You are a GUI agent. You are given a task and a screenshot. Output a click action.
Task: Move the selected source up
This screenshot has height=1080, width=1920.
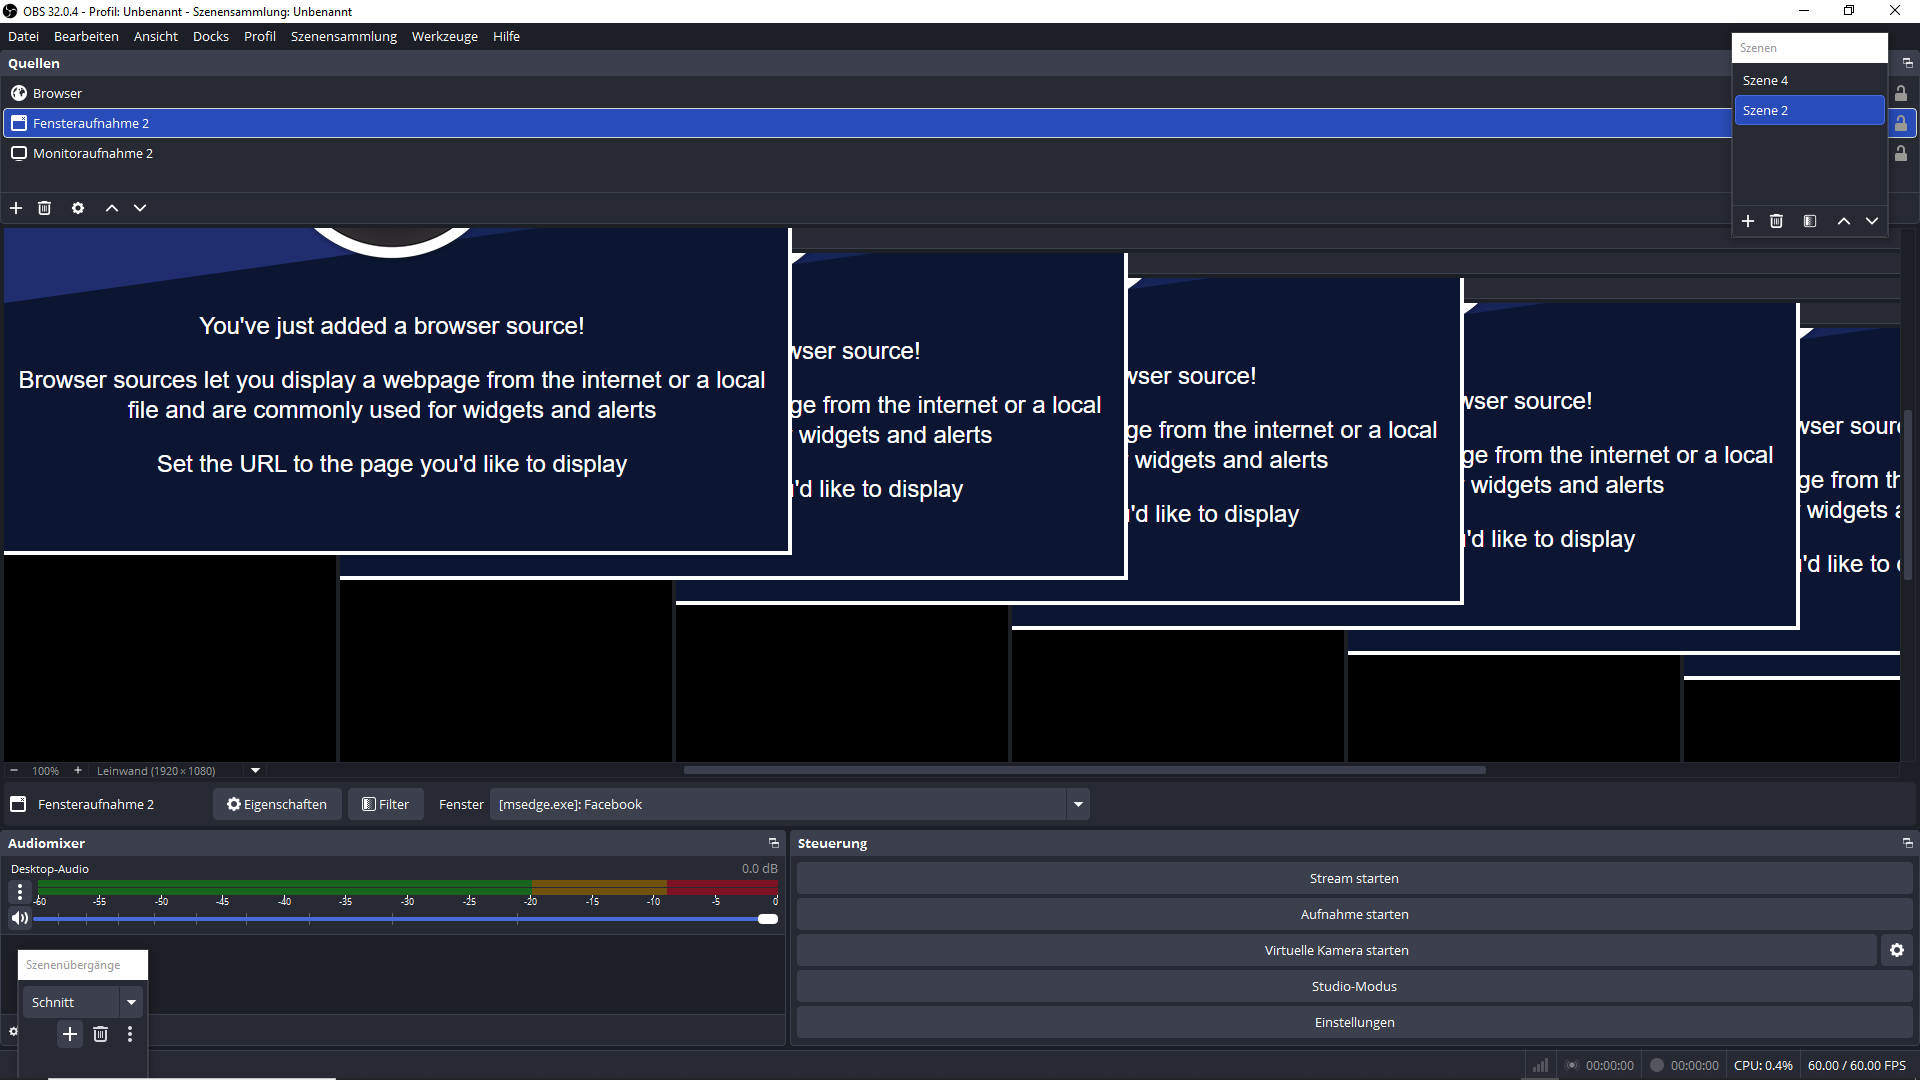click(112, 208)
